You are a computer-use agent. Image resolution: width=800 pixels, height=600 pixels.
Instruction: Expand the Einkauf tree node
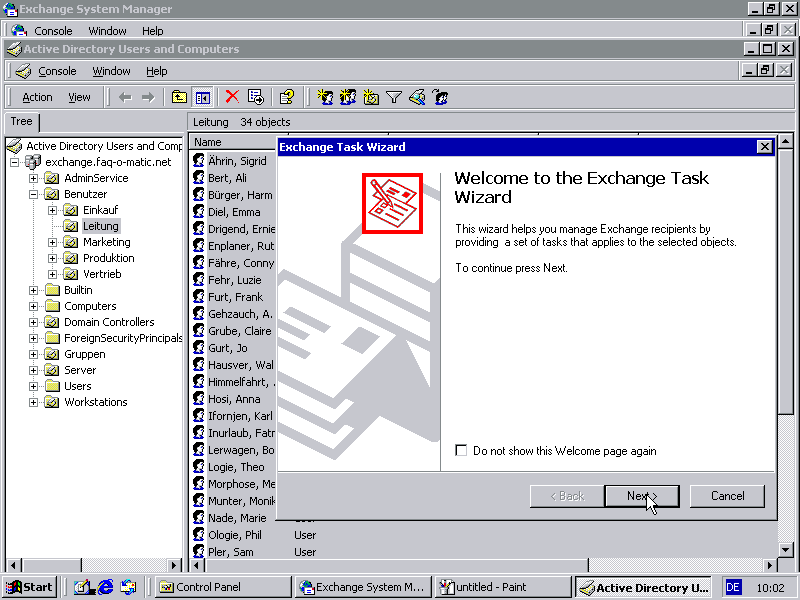pyautogui.click(x=52, y=210)
